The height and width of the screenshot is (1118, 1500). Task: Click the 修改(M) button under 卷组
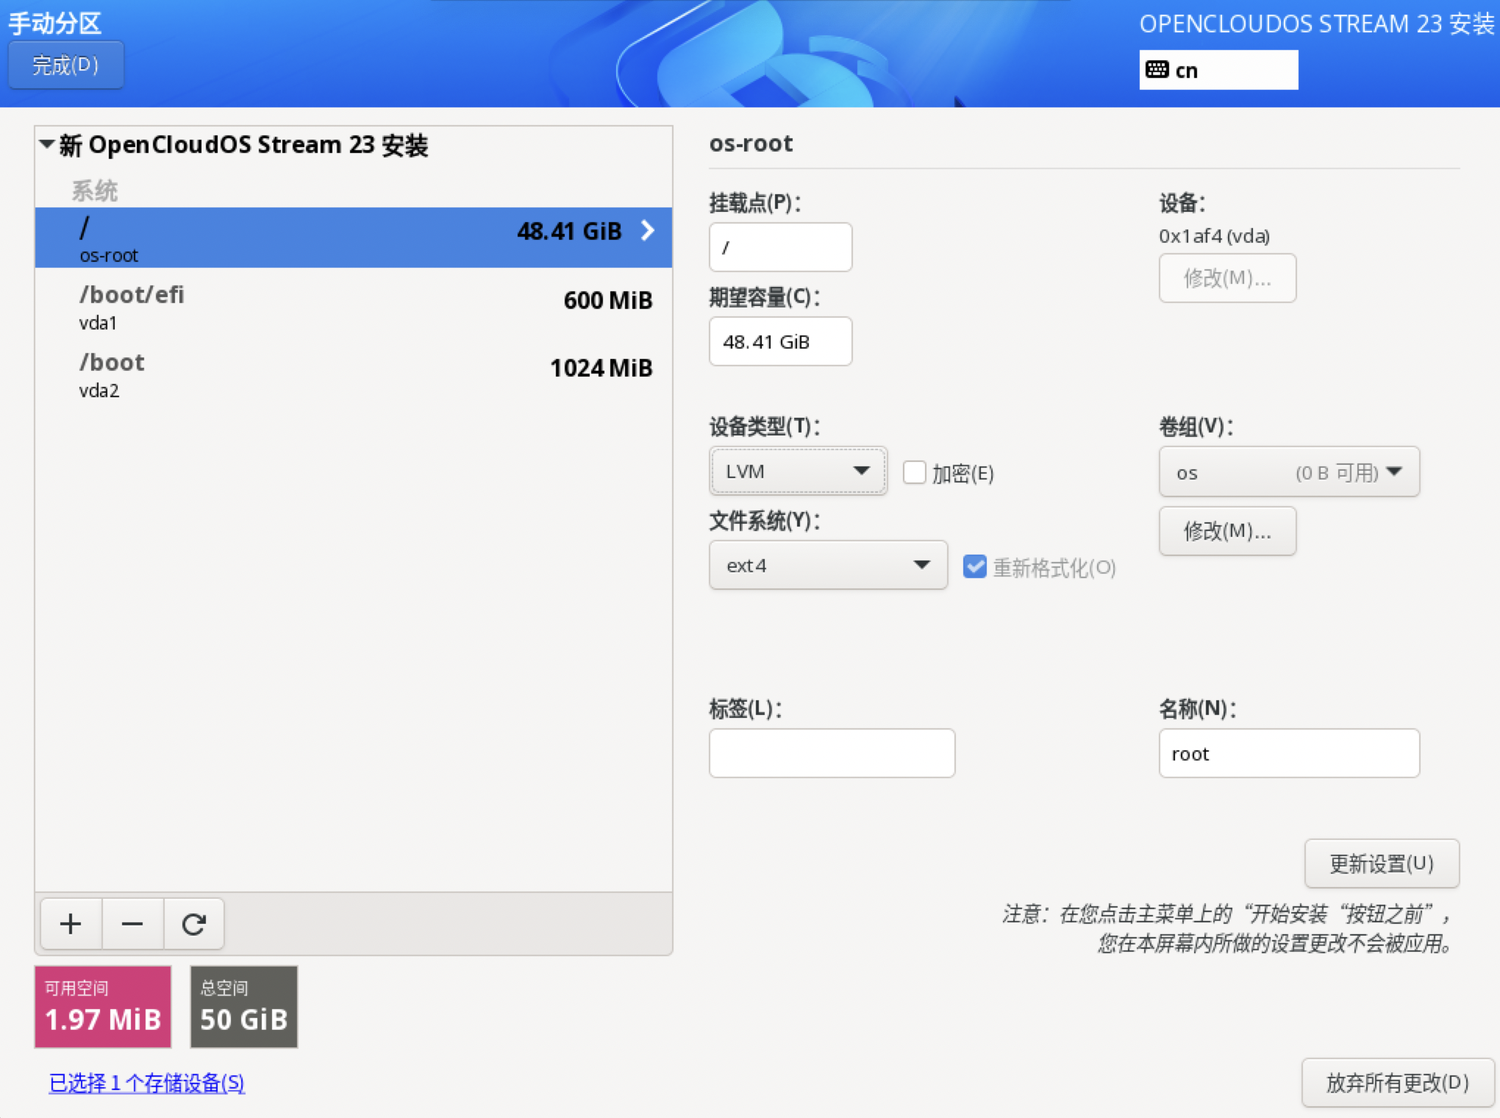coord(1228,531)
